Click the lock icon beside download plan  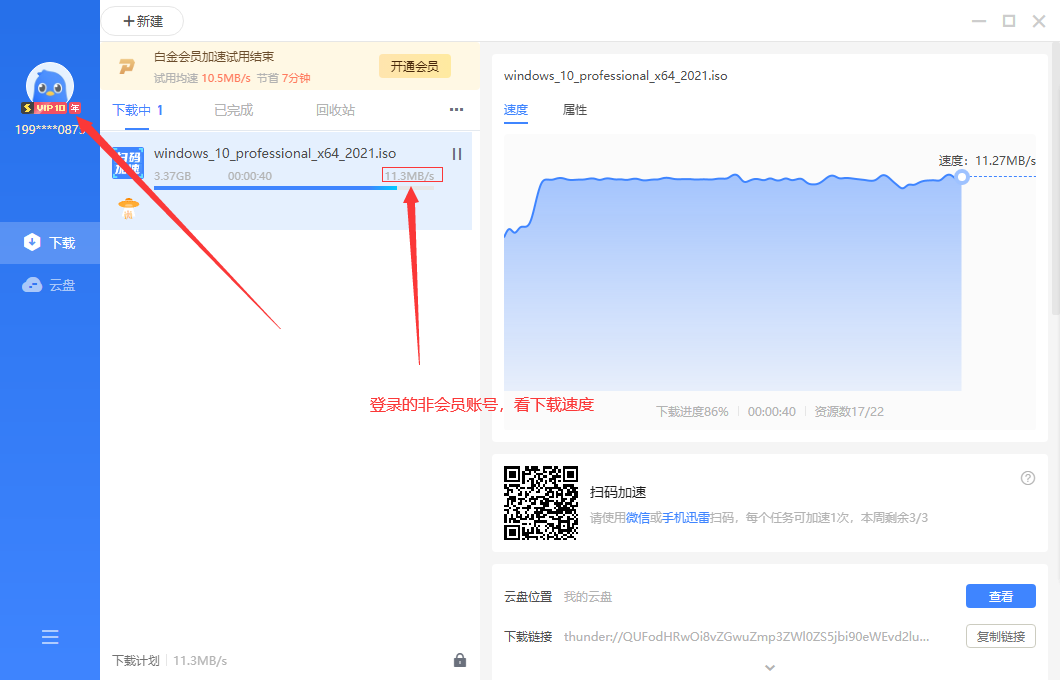point(460,660)
